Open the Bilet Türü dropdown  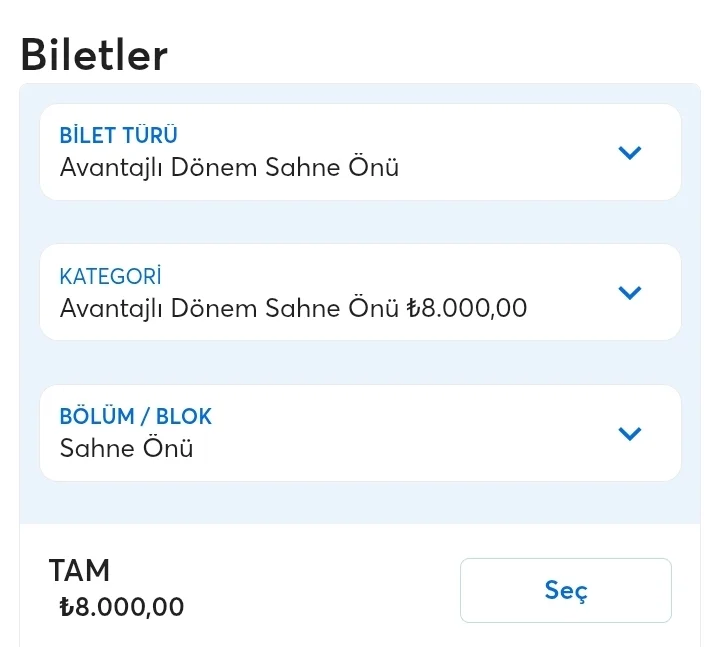click(360, 152)
